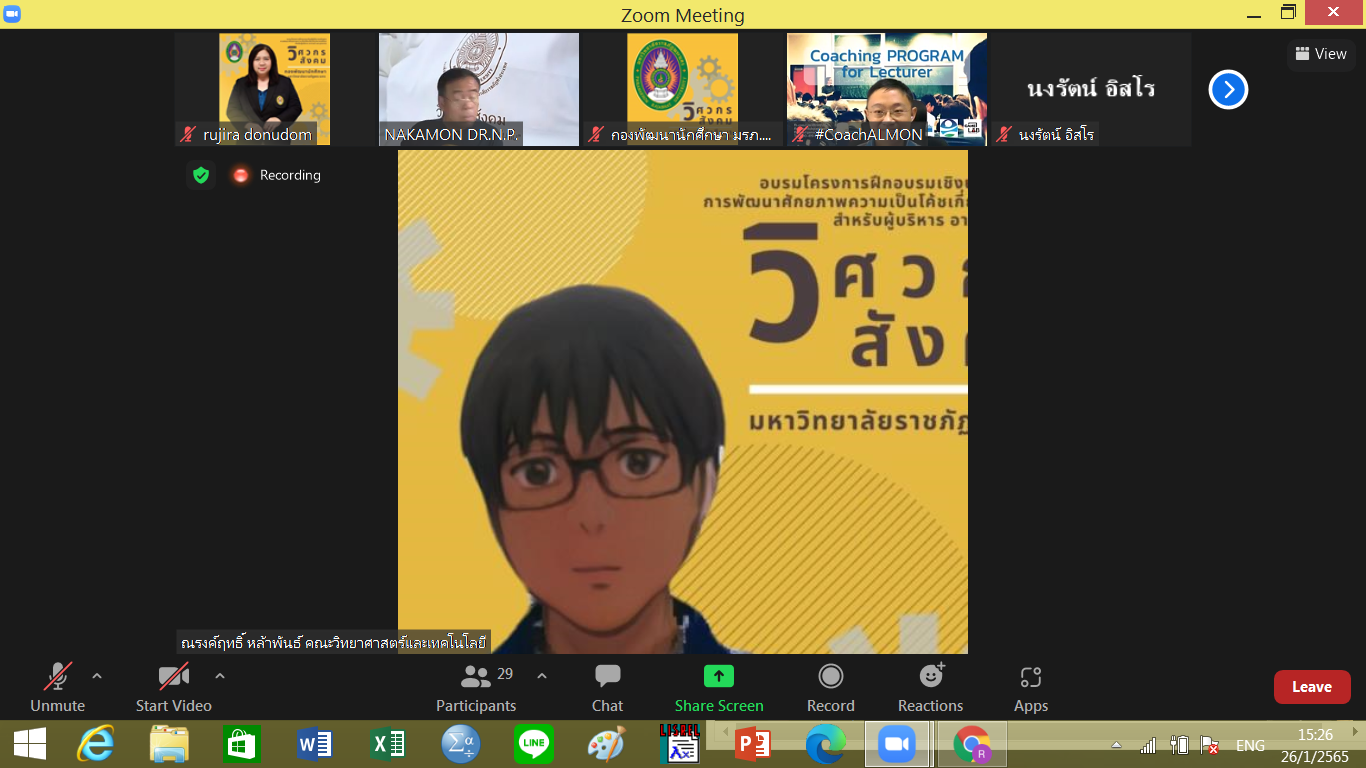Open the Chat panel

(607, 688)
